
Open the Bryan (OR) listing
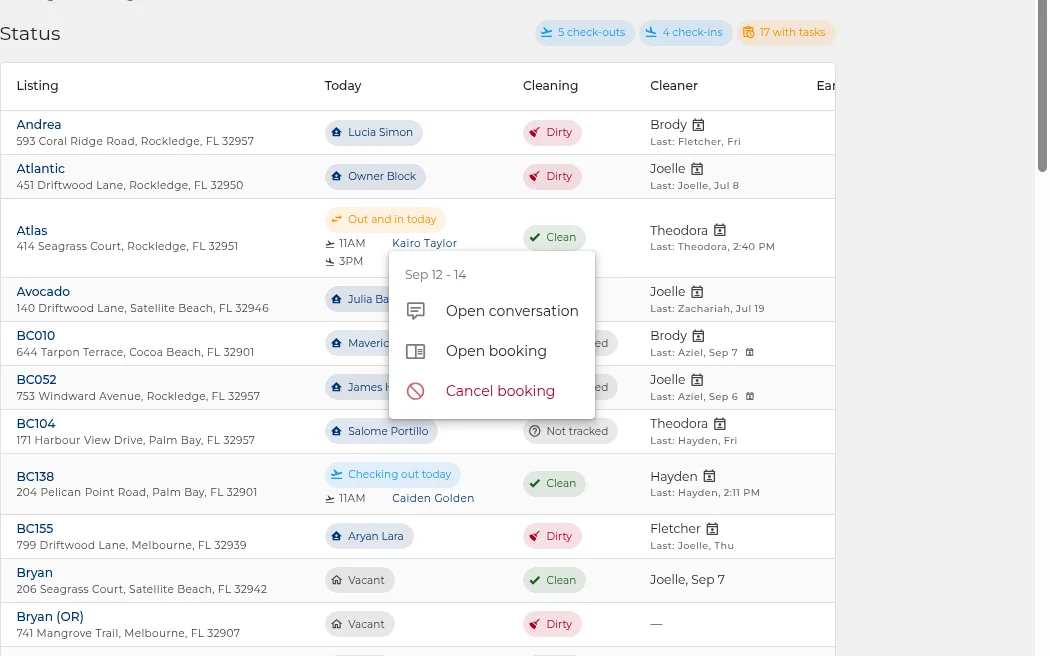pos(50,617)
